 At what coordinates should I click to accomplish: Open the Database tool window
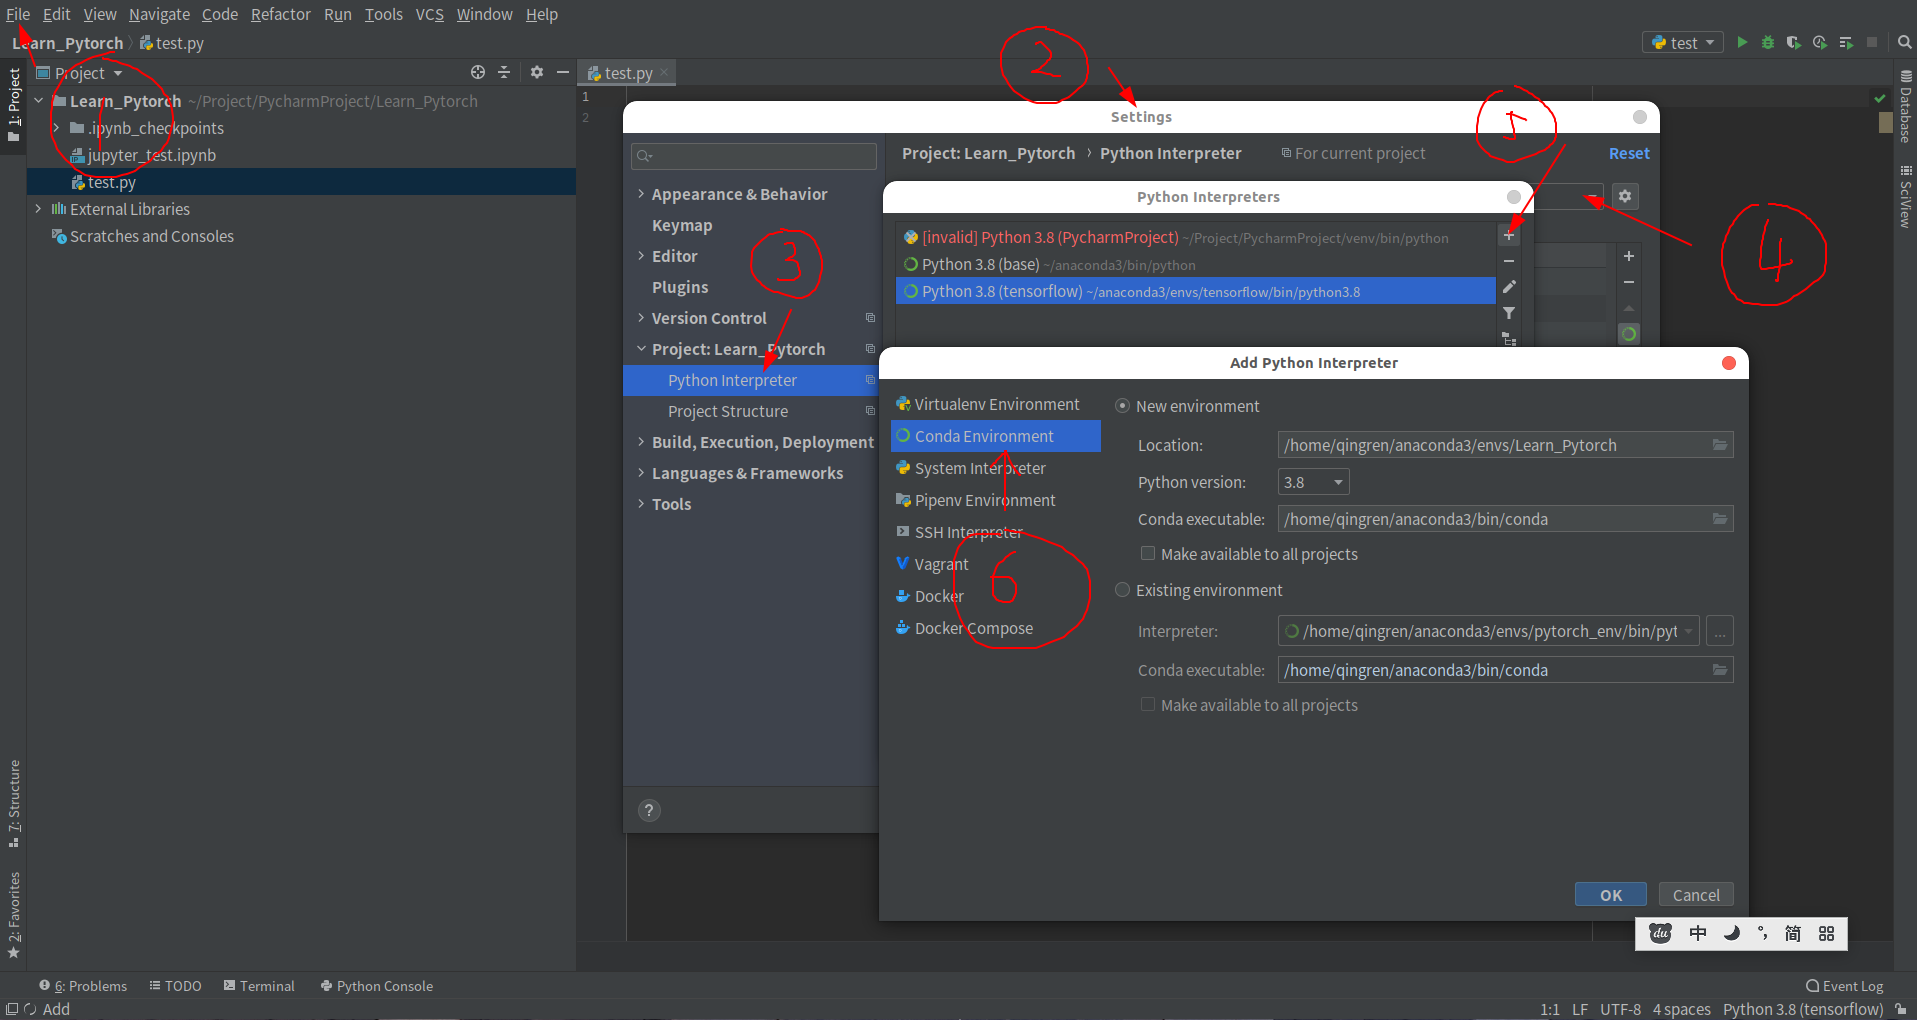(1906, 107)
